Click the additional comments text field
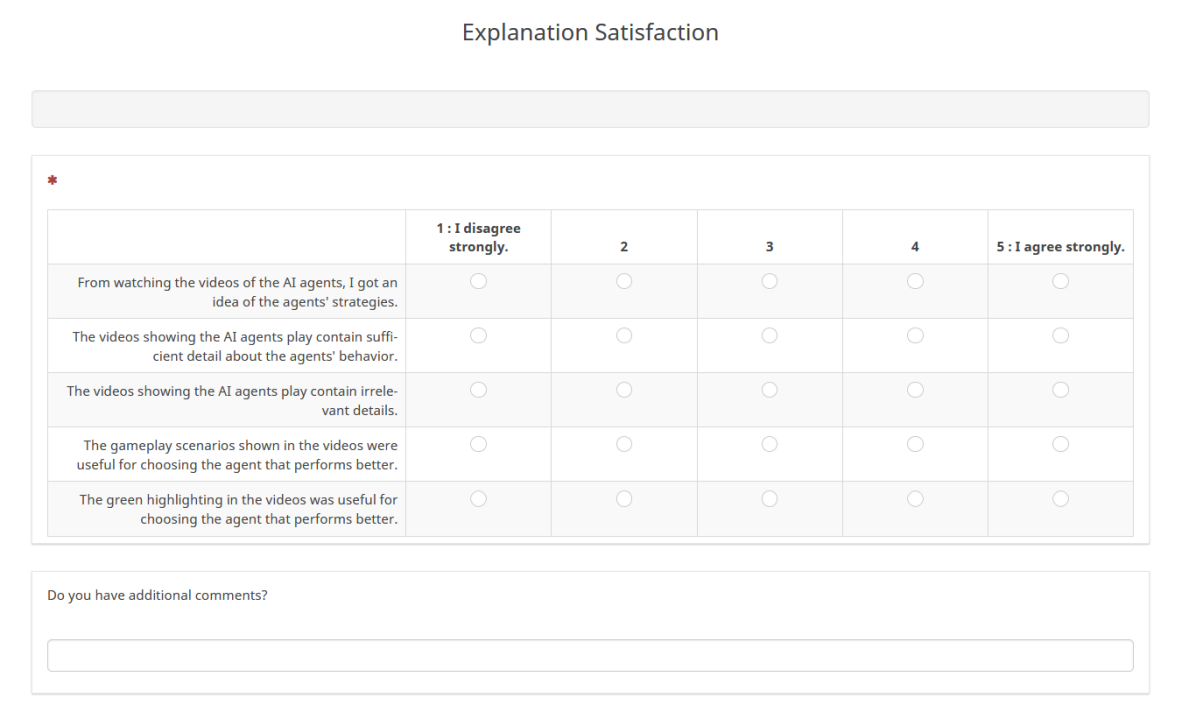Screen dimensions: 1196x726 pos(590,656)
